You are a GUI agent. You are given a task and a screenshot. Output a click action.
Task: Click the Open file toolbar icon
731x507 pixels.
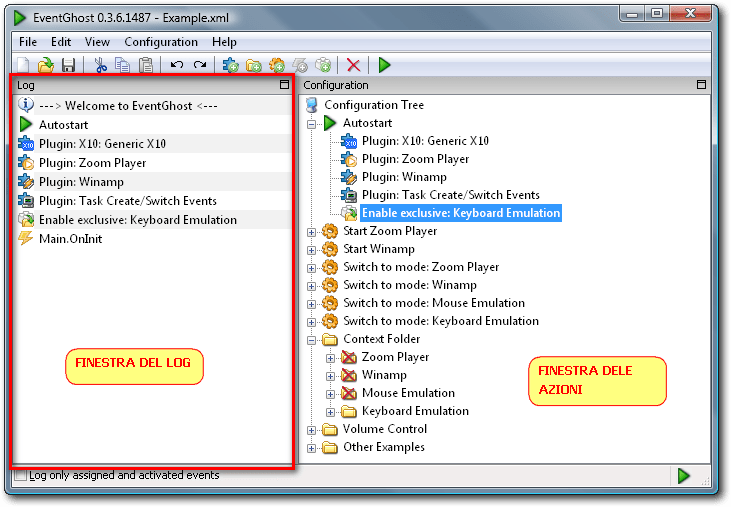46,65
